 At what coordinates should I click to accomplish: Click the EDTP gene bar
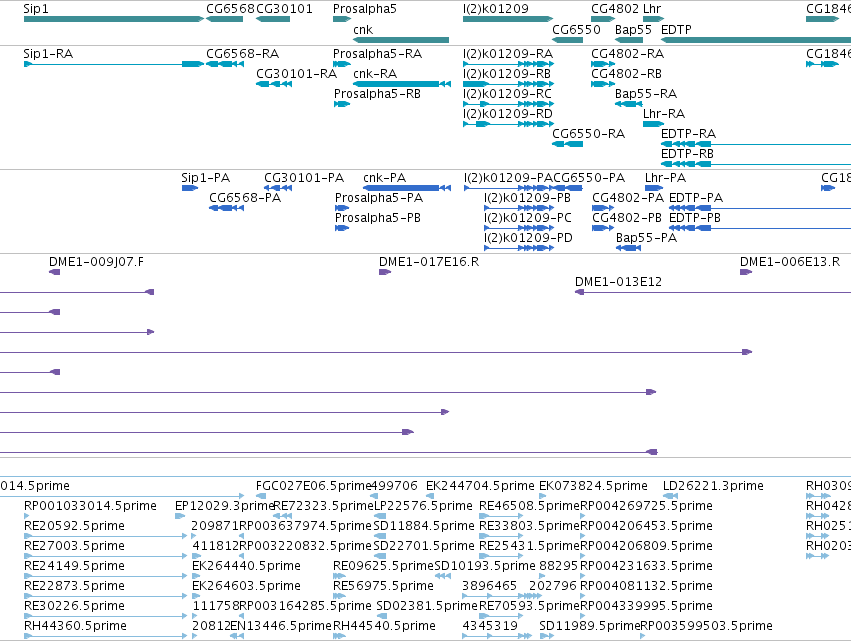click(x=756, y=40)
